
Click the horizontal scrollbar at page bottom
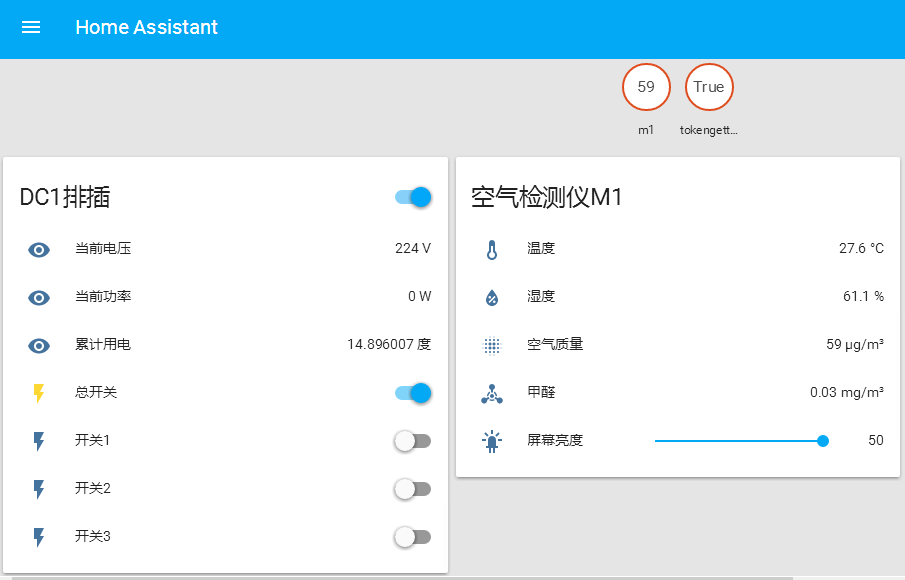click(x=402, y=578)
